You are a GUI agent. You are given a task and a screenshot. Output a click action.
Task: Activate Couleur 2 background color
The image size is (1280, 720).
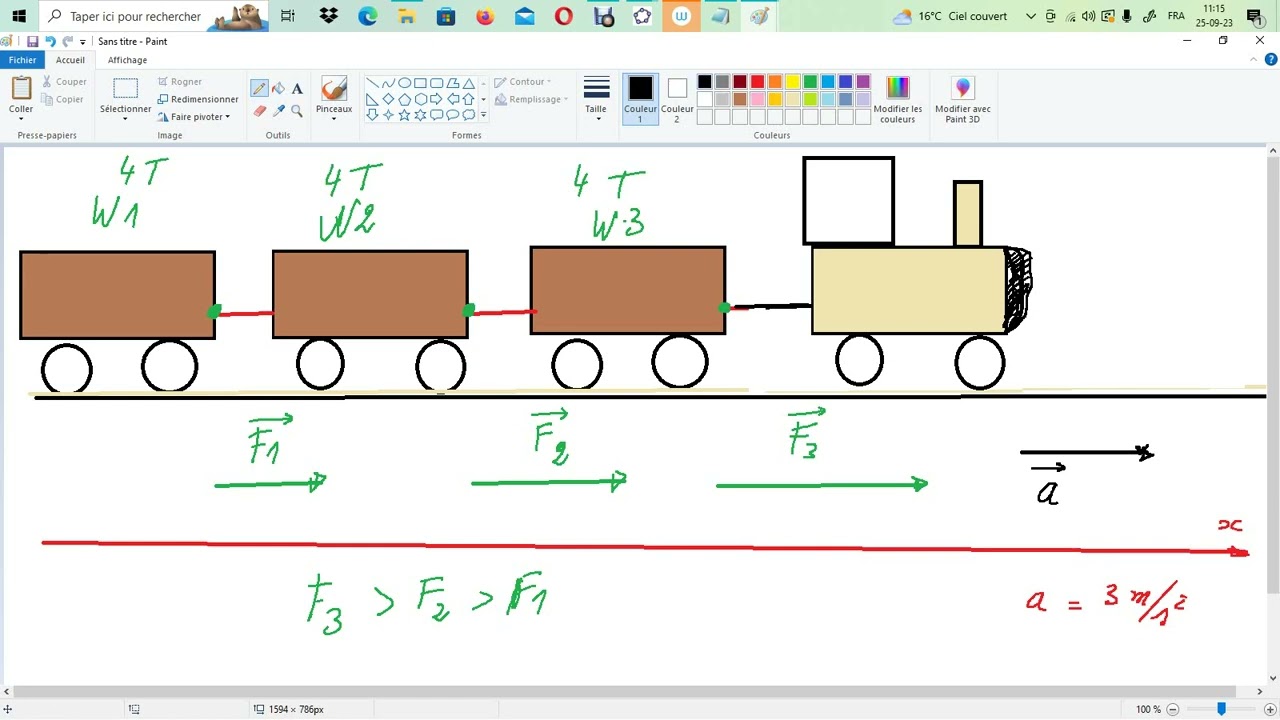[x=677, y=99]
